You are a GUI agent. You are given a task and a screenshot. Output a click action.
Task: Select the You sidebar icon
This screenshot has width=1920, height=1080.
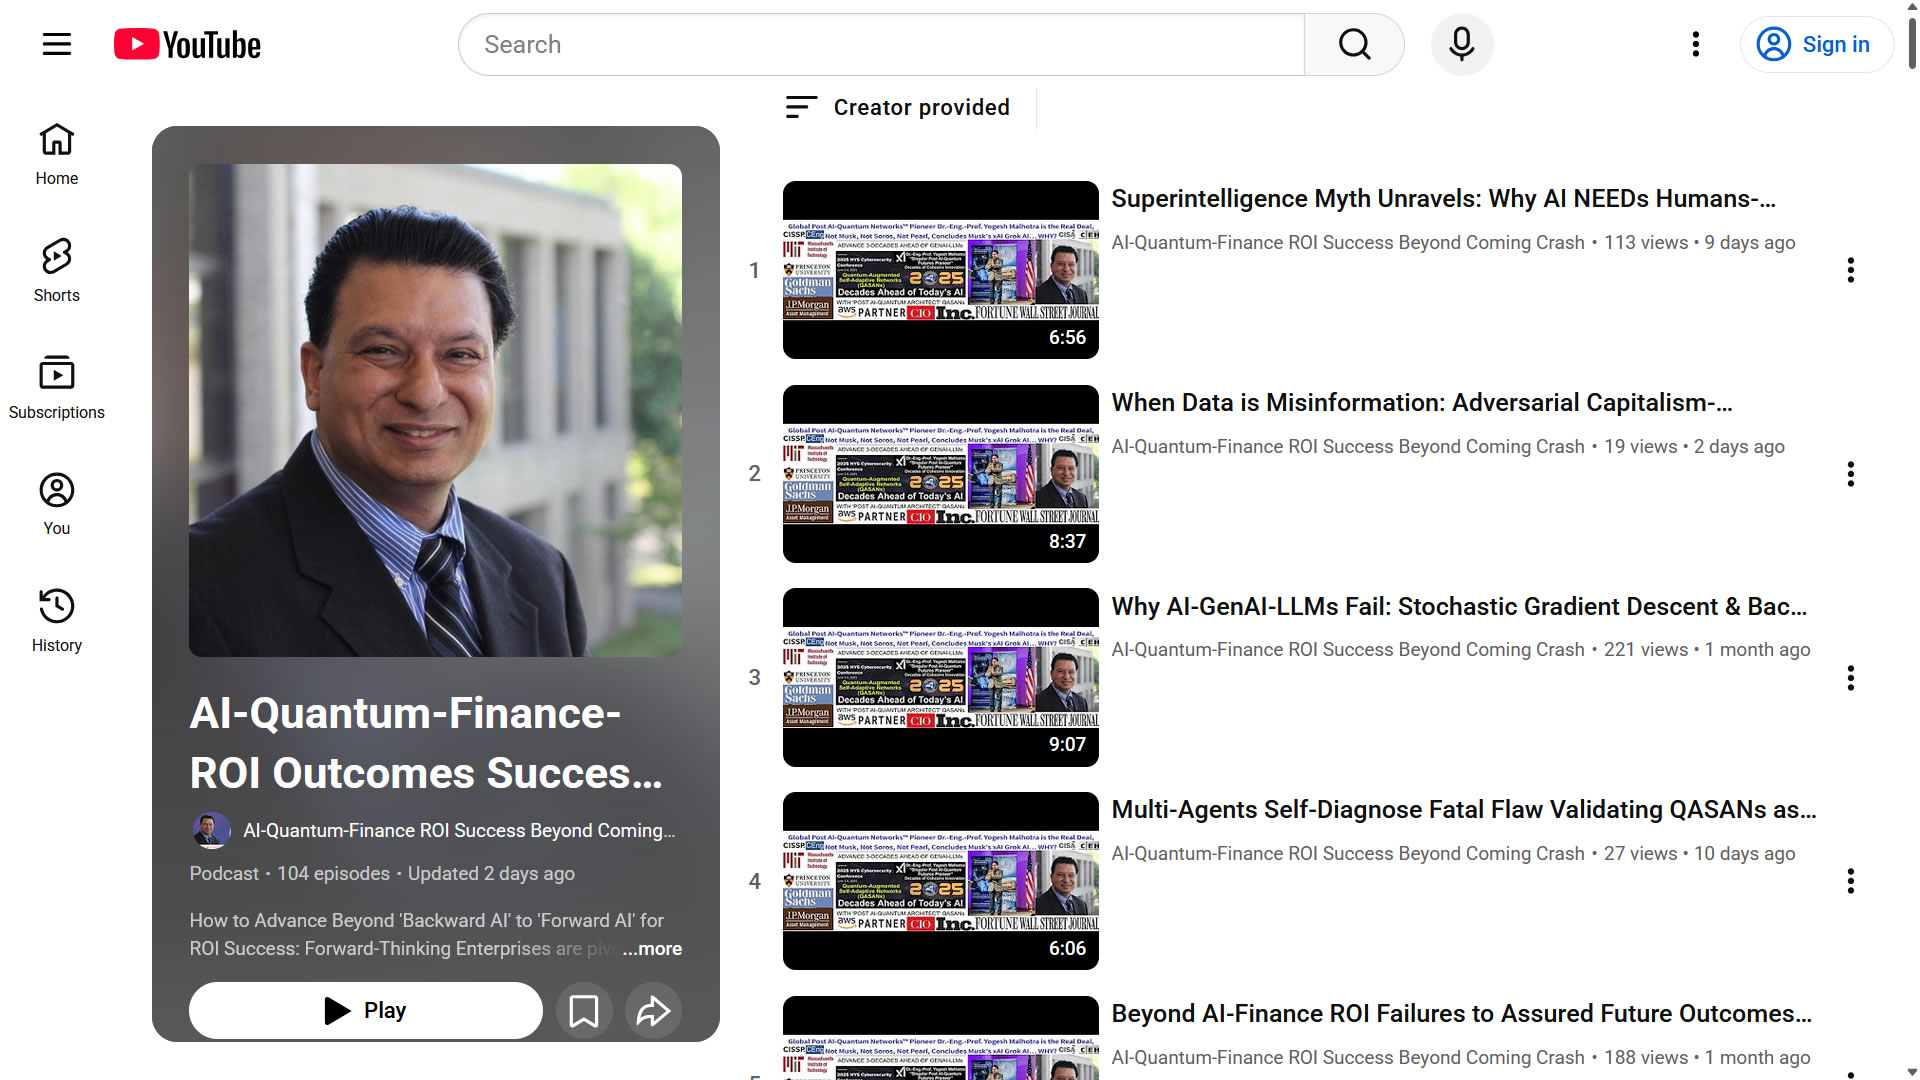tap(56, 489)
